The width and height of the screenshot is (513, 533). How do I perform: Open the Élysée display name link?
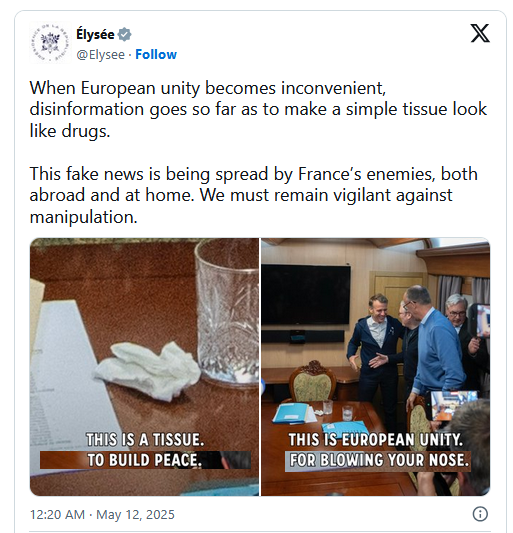pyautogui.click(x=95, y=34)
